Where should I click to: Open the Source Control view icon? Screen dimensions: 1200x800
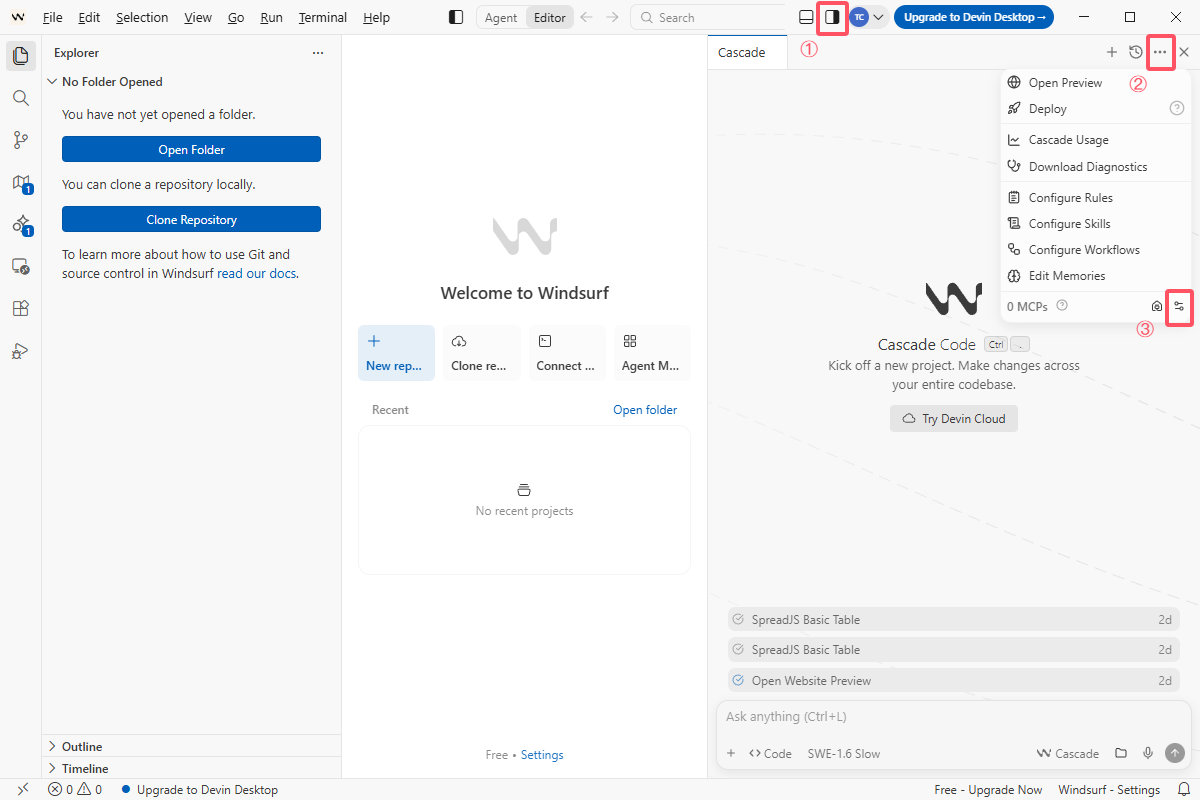20,140
